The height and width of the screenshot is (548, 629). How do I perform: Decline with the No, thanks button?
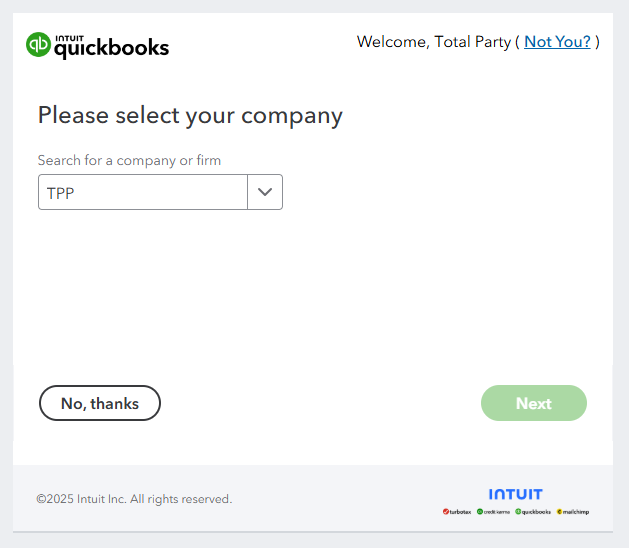(100, 403)
